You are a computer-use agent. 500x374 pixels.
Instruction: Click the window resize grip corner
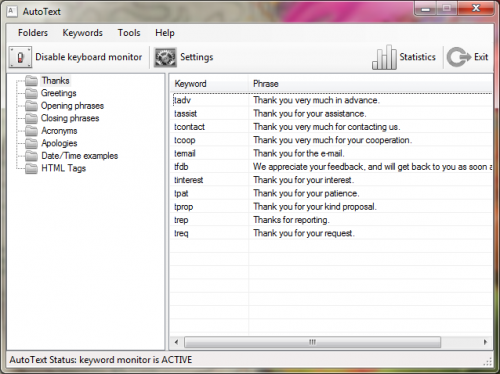coord(487,362)
